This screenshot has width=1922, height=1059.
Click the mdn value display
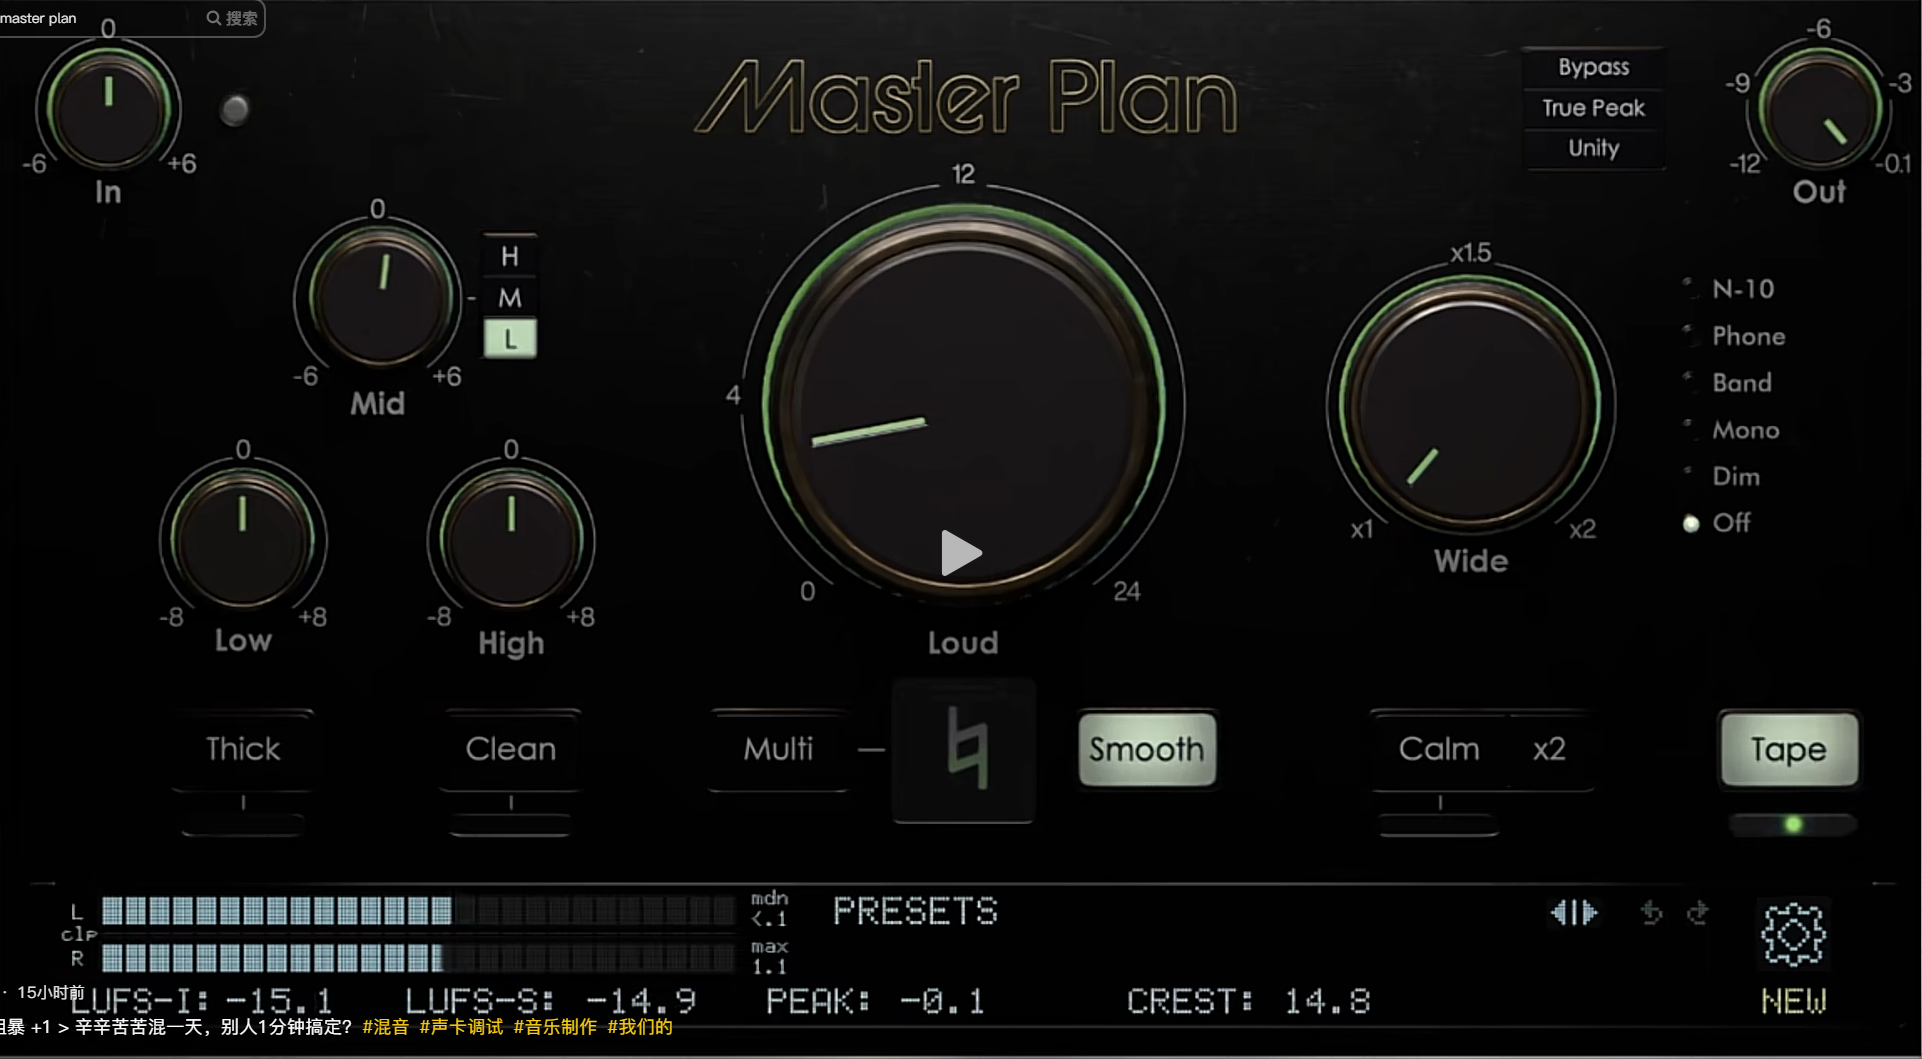(770, 909)
